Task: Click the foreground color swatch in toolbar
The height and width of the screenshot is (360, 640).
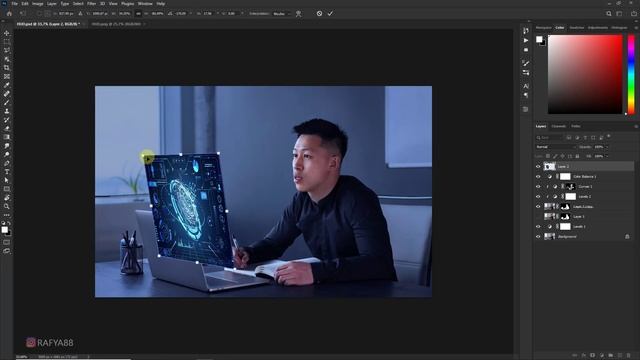Action: coord(4,230)
